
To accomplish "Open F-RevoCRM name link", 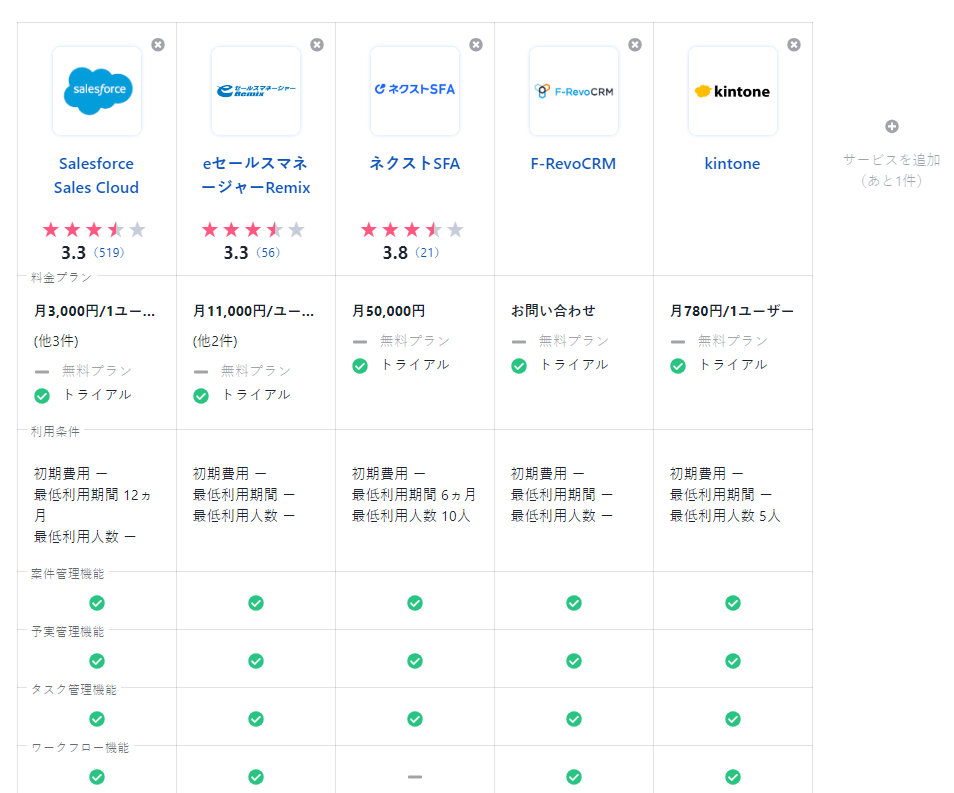I will tap(573, 164).
